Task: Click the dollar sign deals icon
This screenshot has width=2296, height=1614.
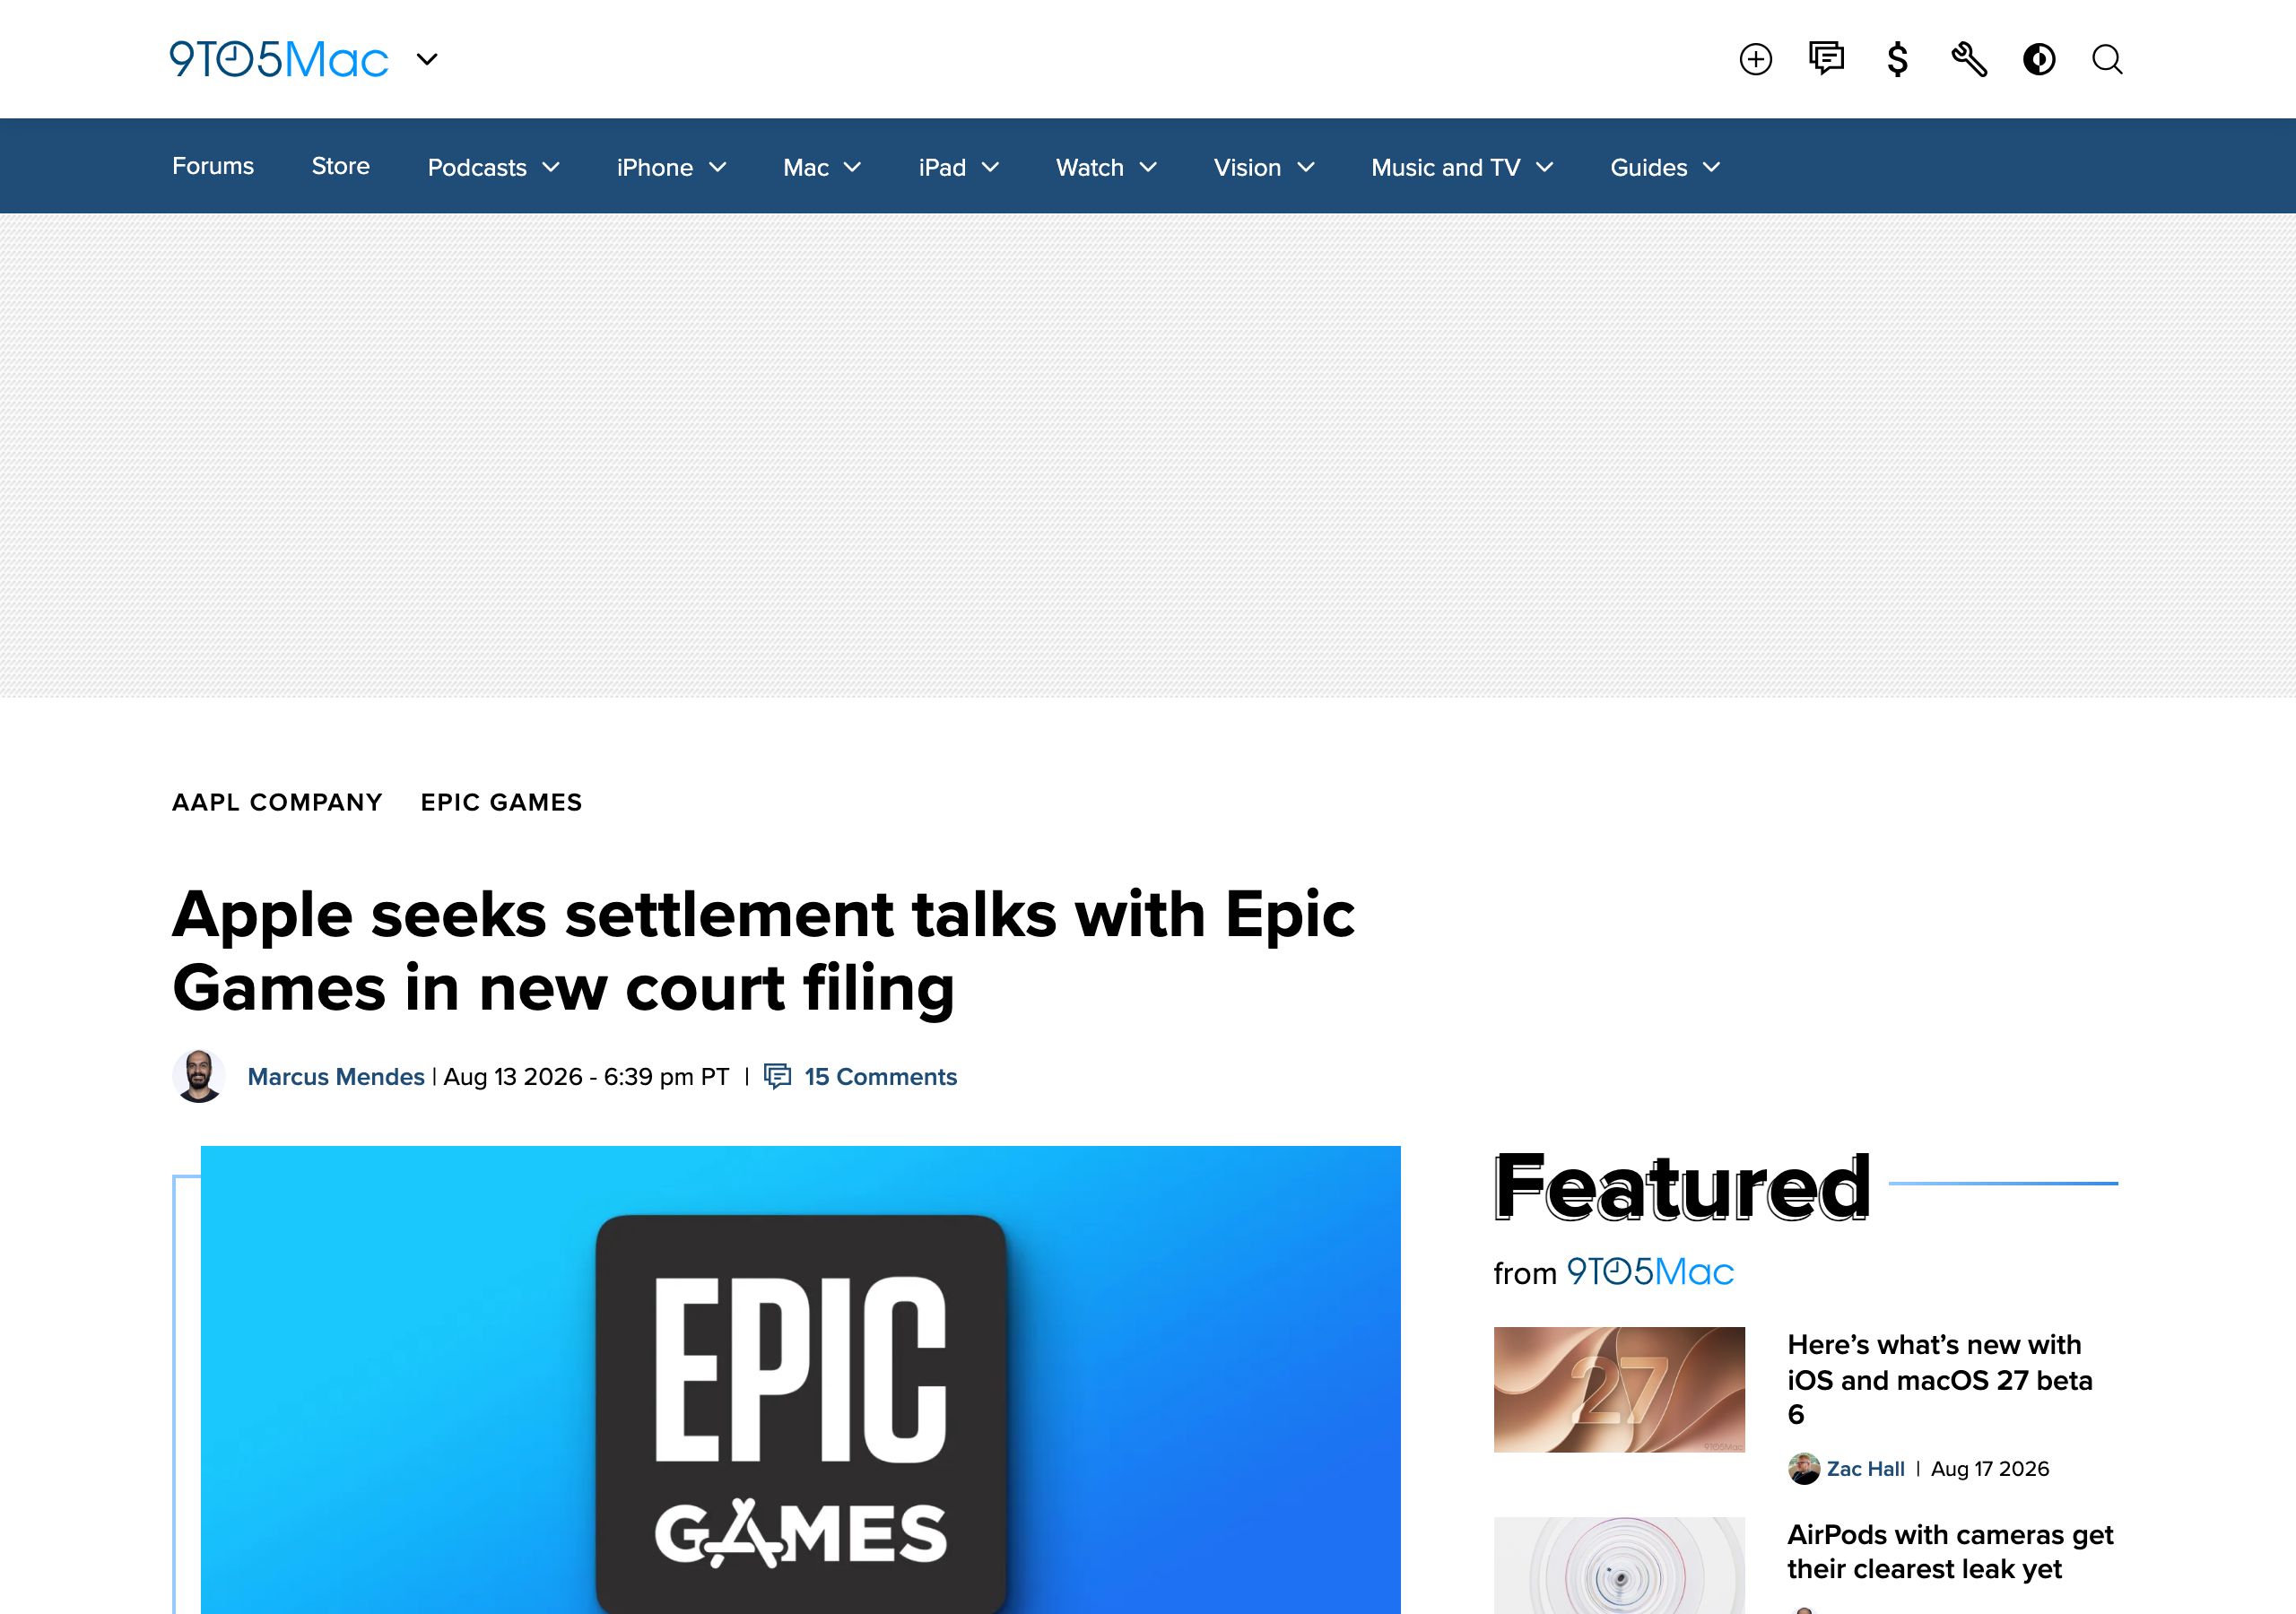Action: coord(1897,60)
